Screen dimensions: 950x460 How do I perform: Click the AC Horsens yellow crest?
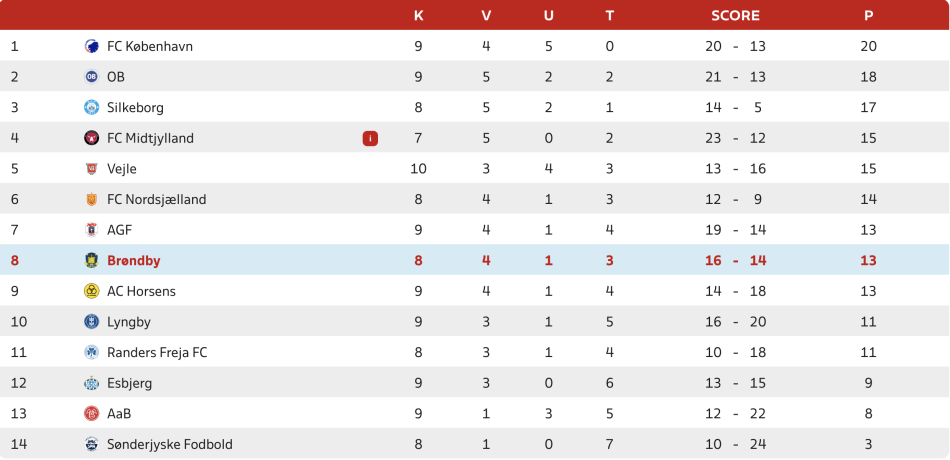pos(91,291)
